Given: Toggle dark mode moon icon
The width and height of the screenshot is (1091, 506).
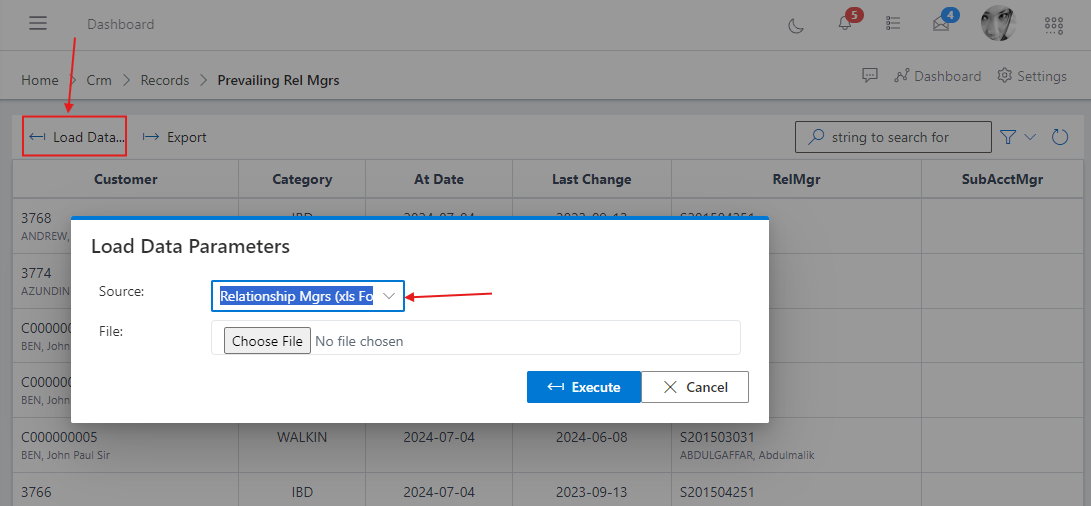Looking at the screenshot, I should coord(795,26).
